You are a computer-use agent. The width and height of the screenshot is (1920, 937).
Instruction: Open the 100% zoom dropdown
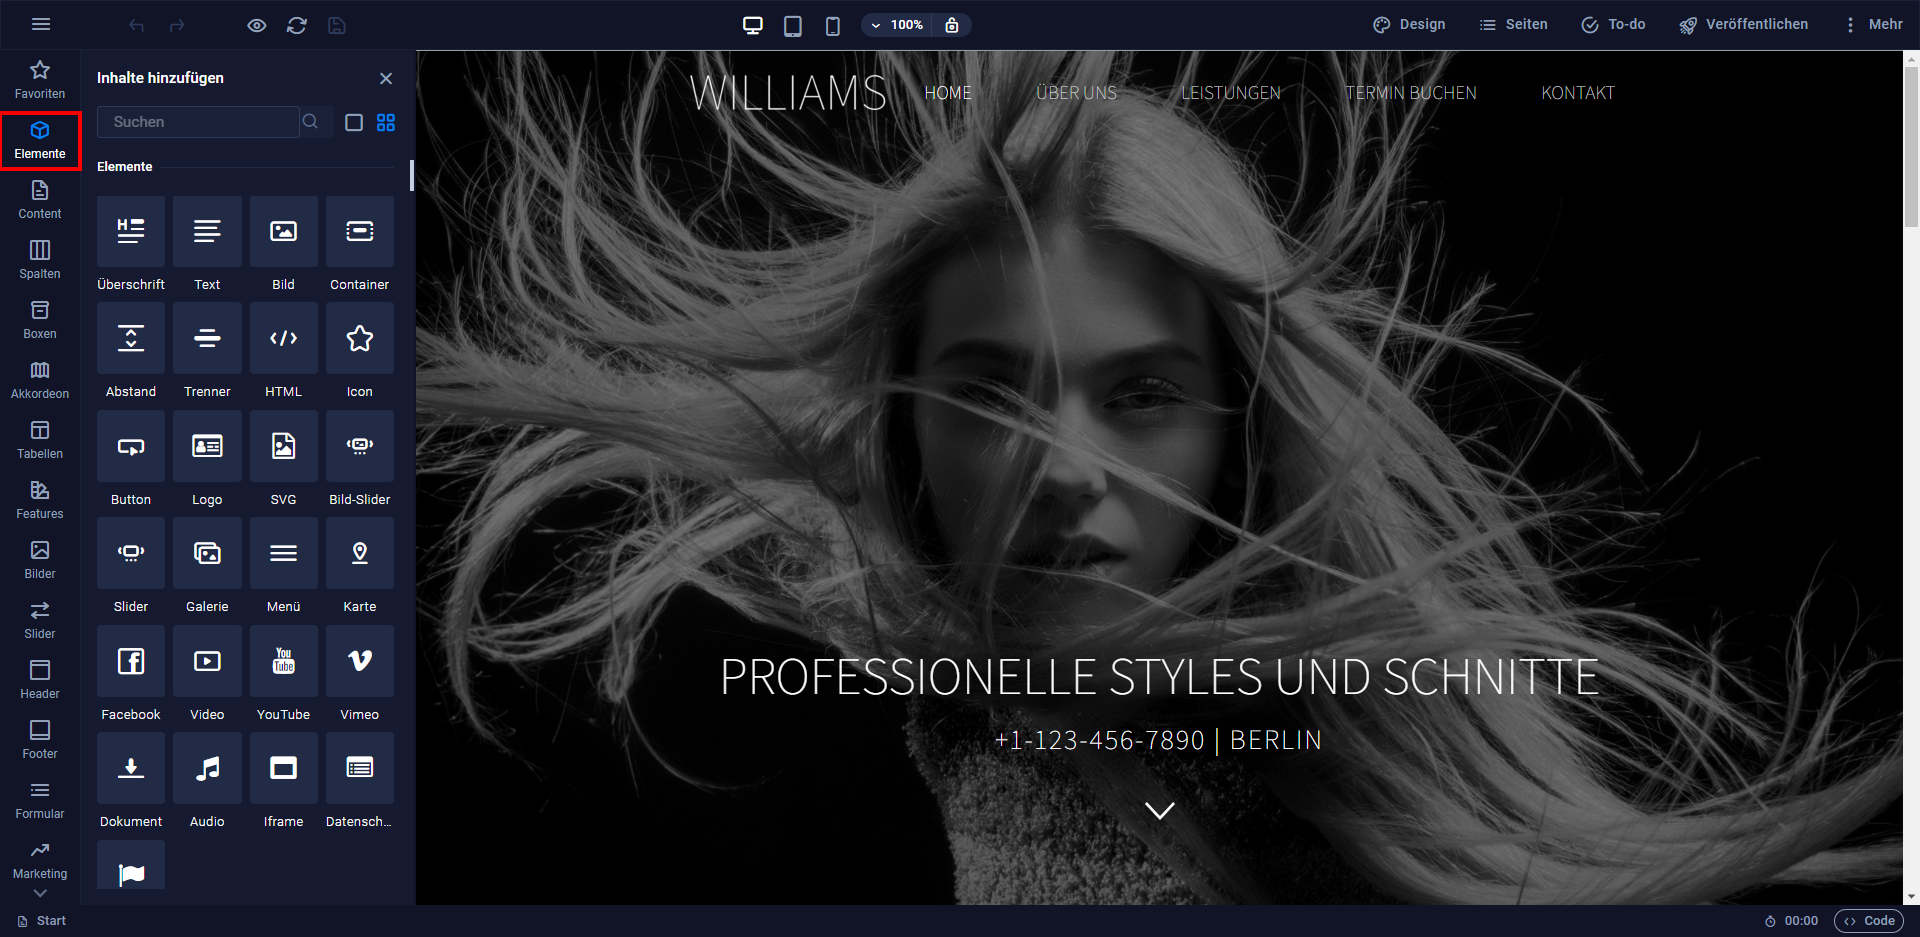[897, 25]
